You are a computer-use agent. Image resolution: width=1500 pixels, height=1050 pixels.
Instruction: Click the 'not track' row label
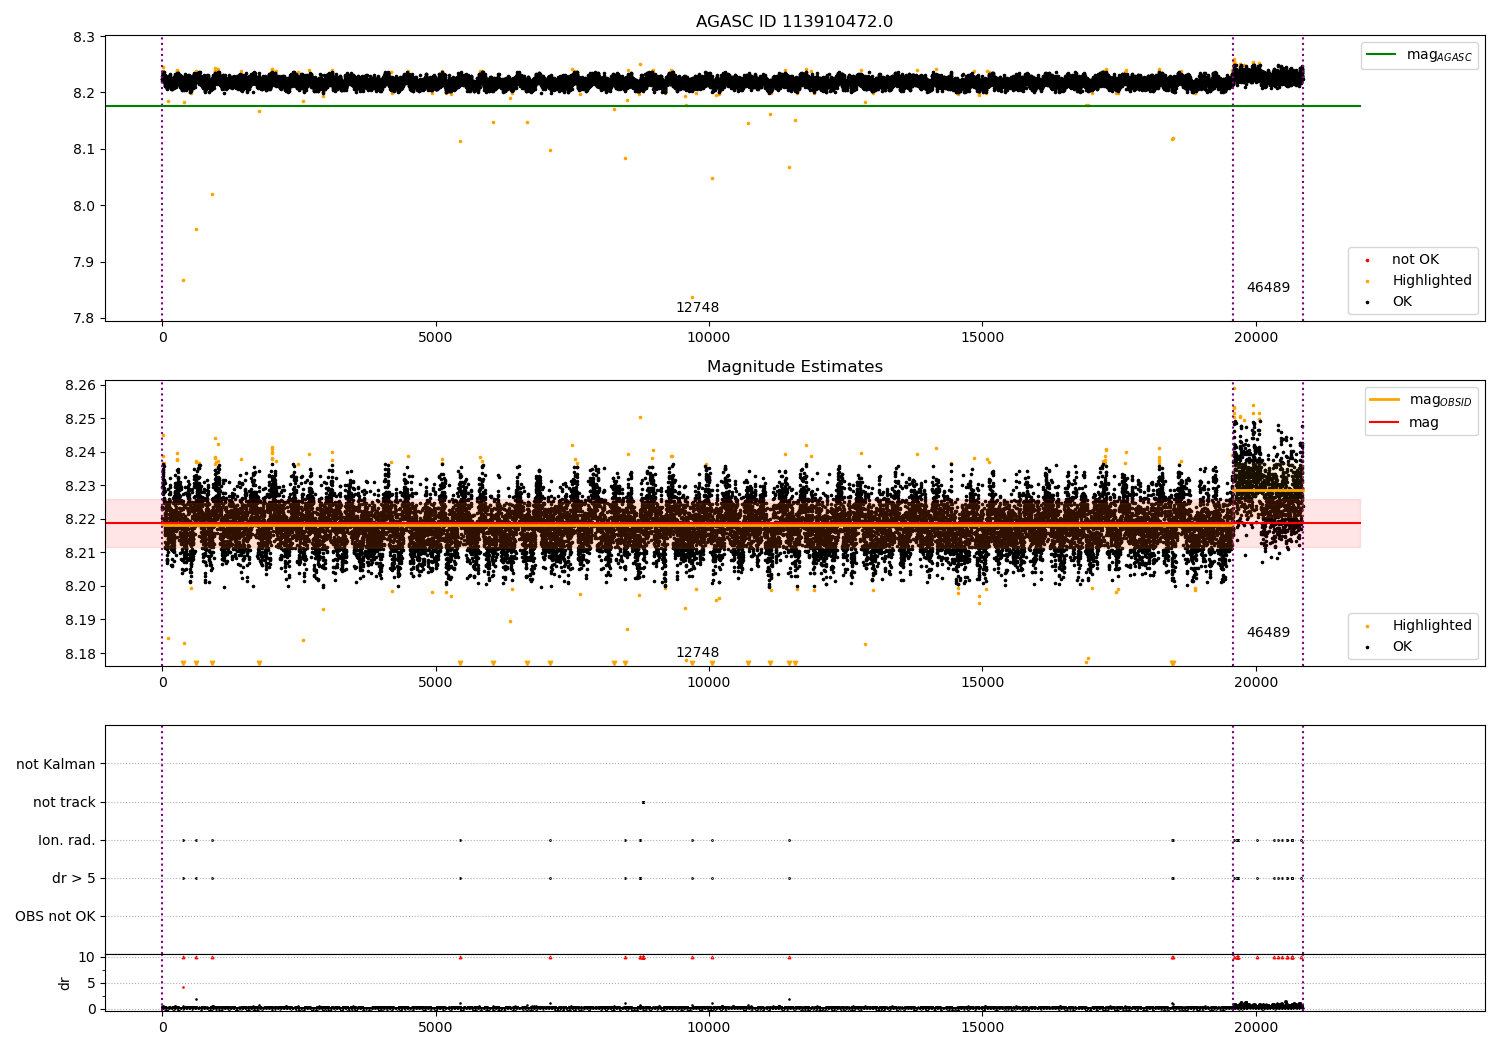click(x=64, y=803)
